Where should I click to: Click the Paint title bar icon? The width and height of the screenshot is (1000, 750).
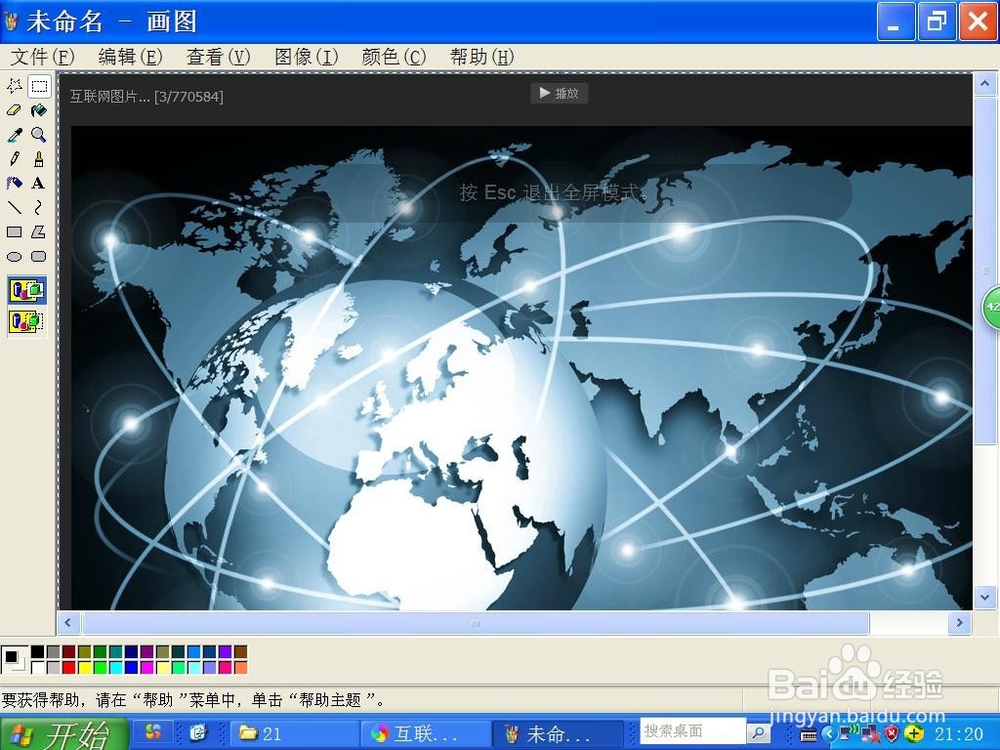tap(11, 22)
